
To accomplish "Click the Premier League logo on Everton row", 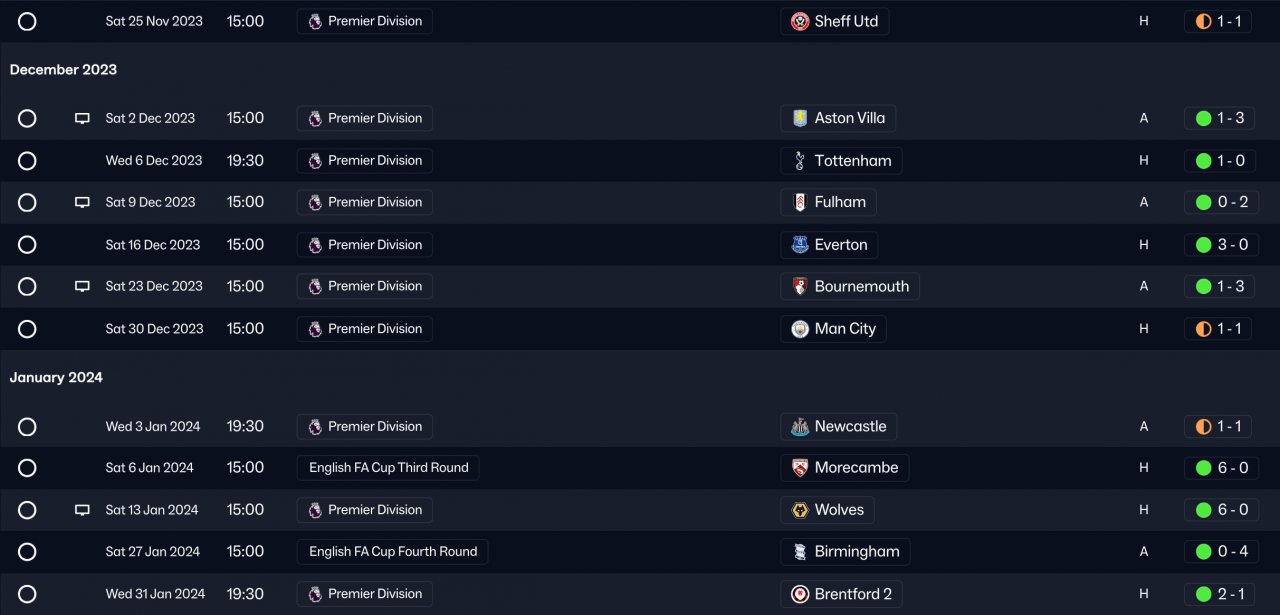I will click(315, 245).
